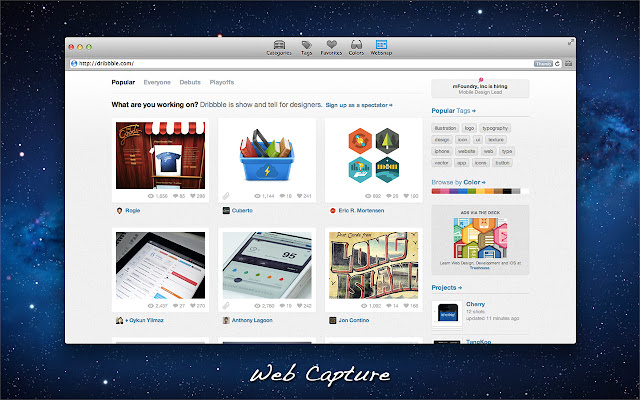Open the Projects heading link

click(x=447, y=287)
